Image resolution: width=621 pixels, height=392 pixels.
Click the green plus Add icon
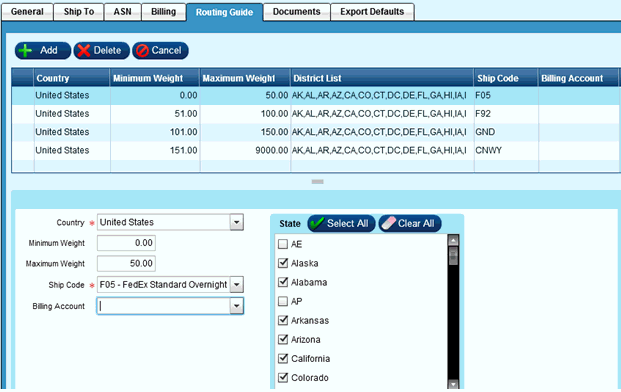click(x=25, y=51)
